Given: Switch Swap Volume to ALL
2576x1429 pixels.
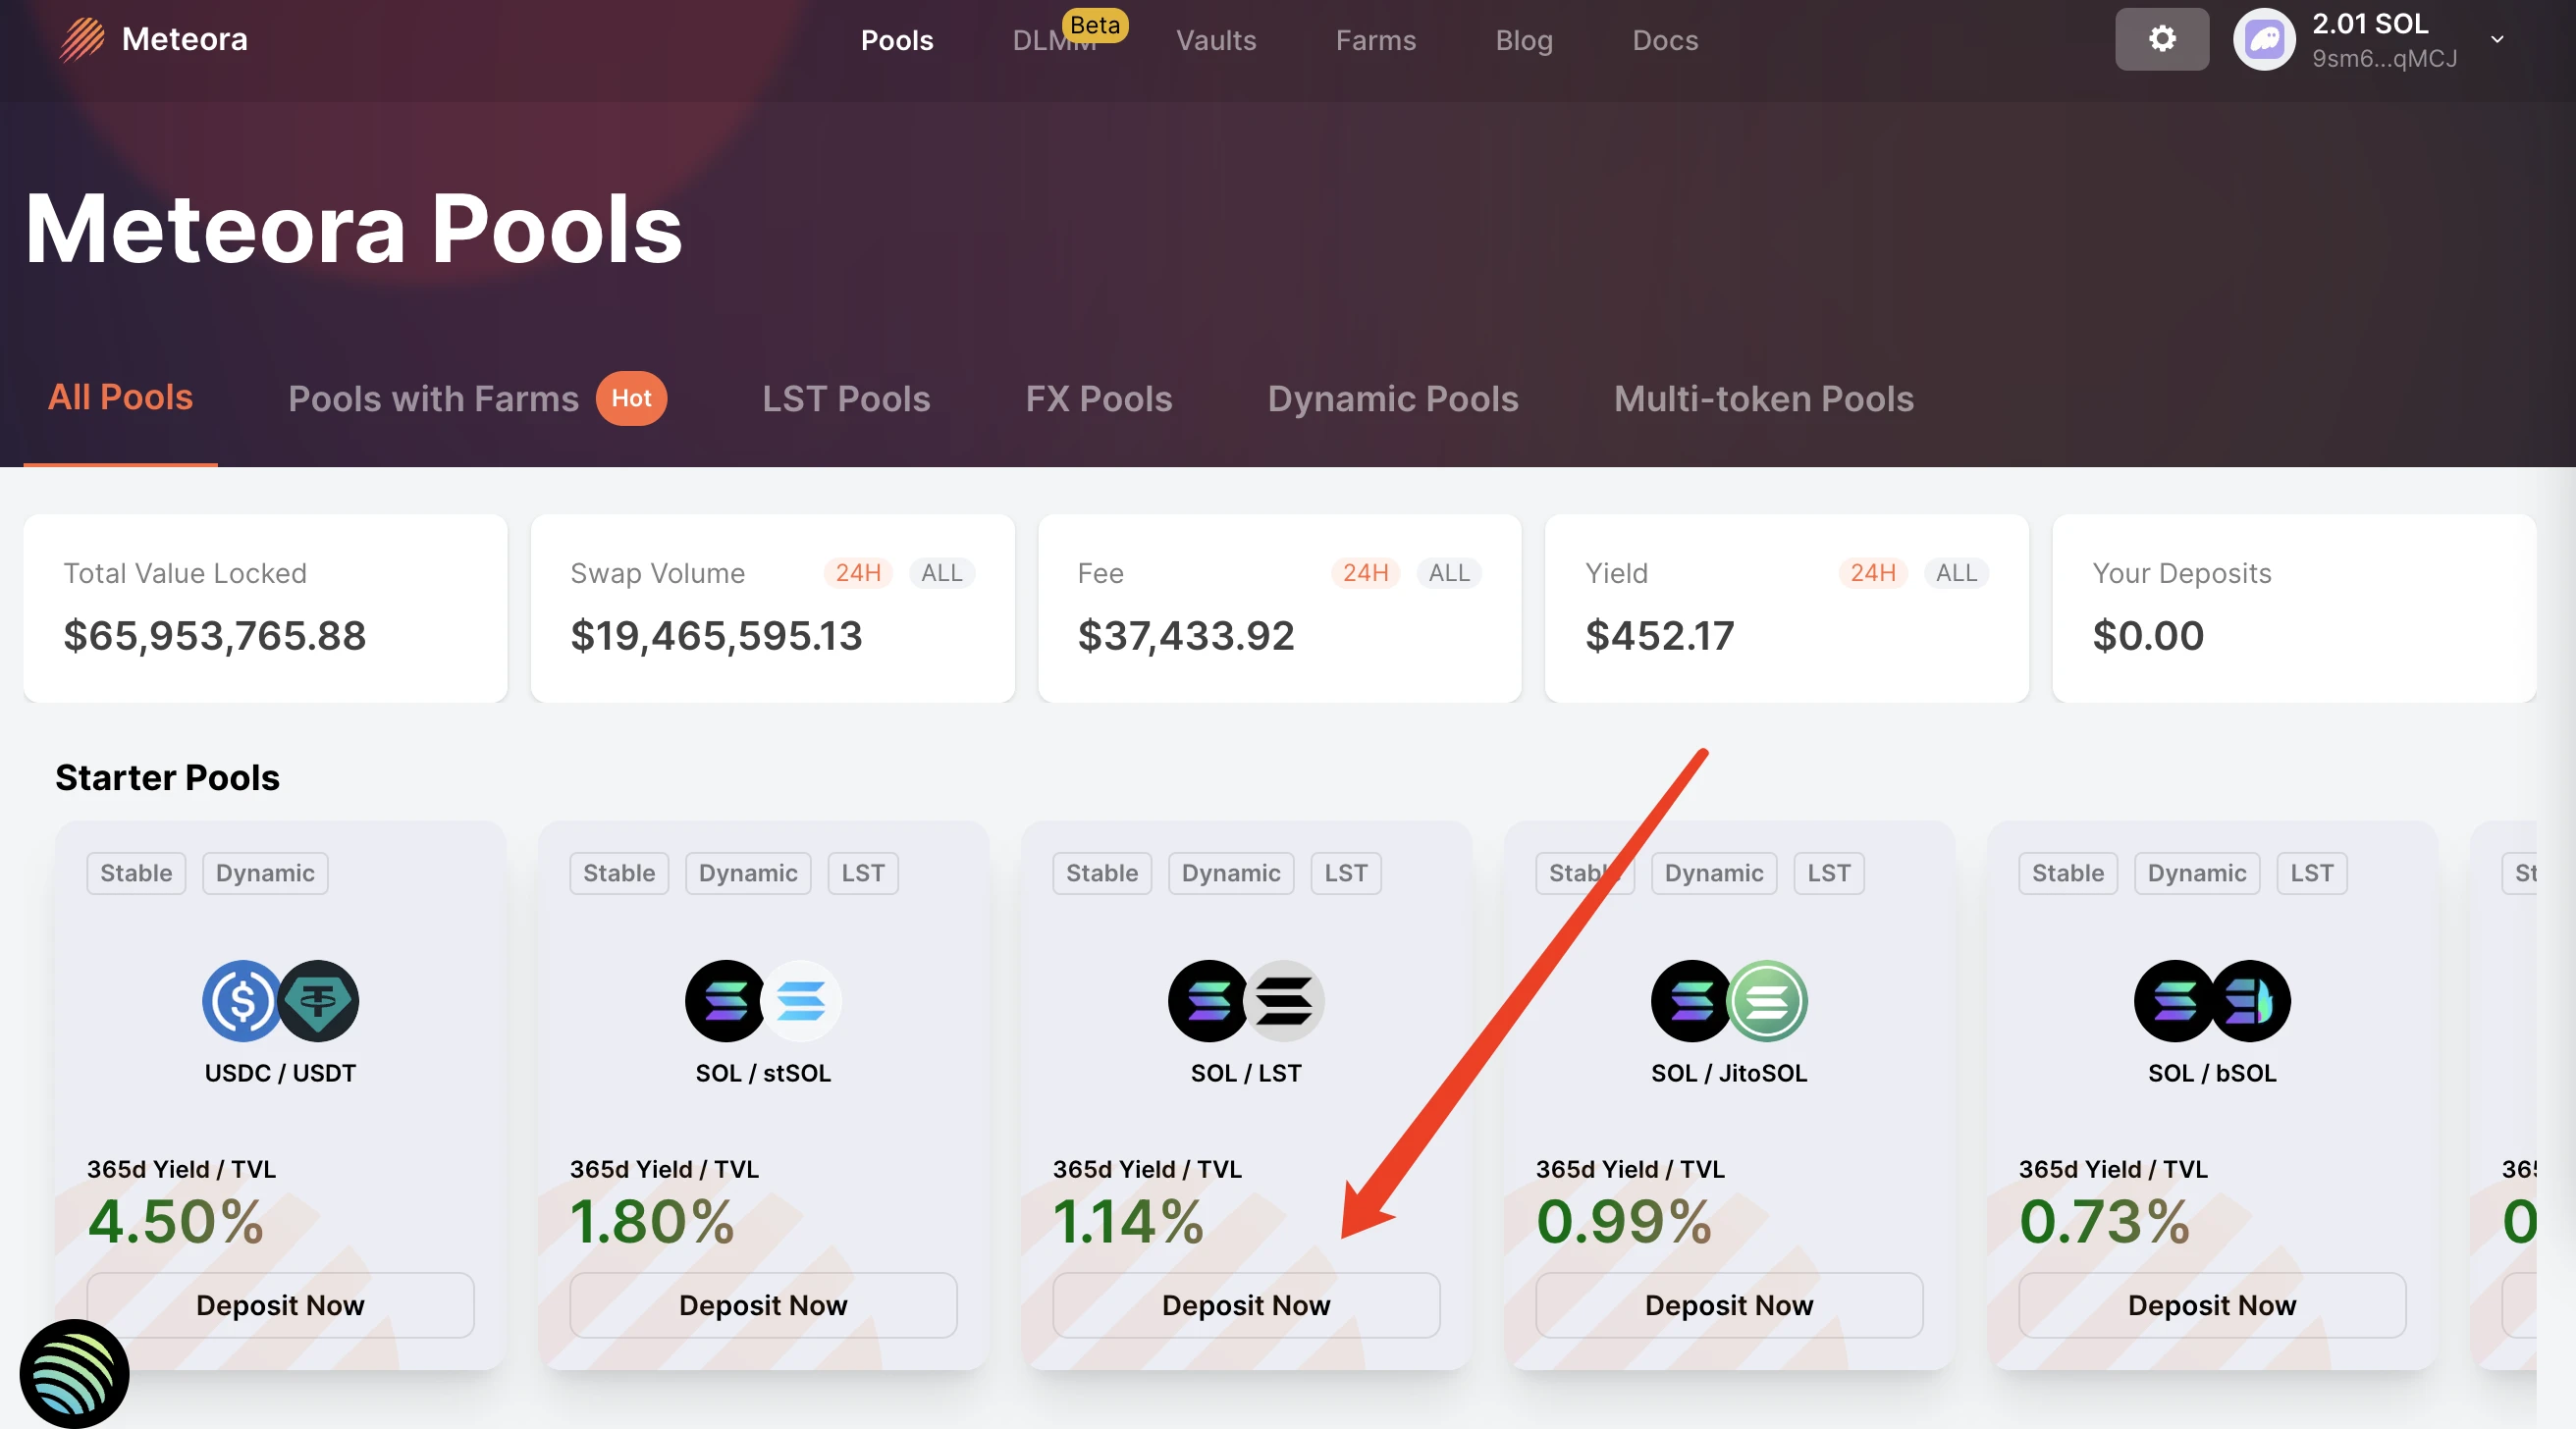Looking at the screenshot, I should pyautogui.click(x=941, y=573).
